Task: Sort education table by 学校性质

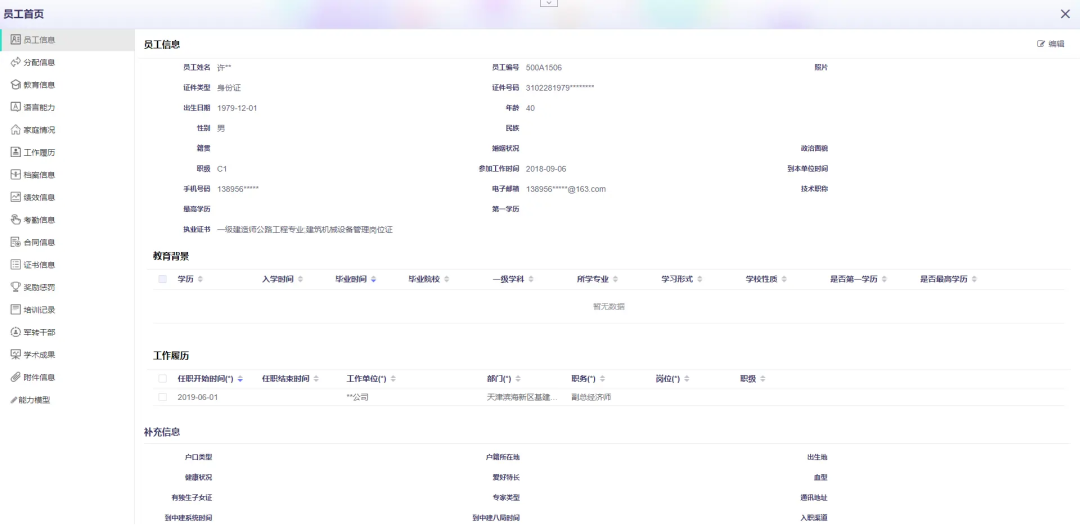Action: [784, 279]
